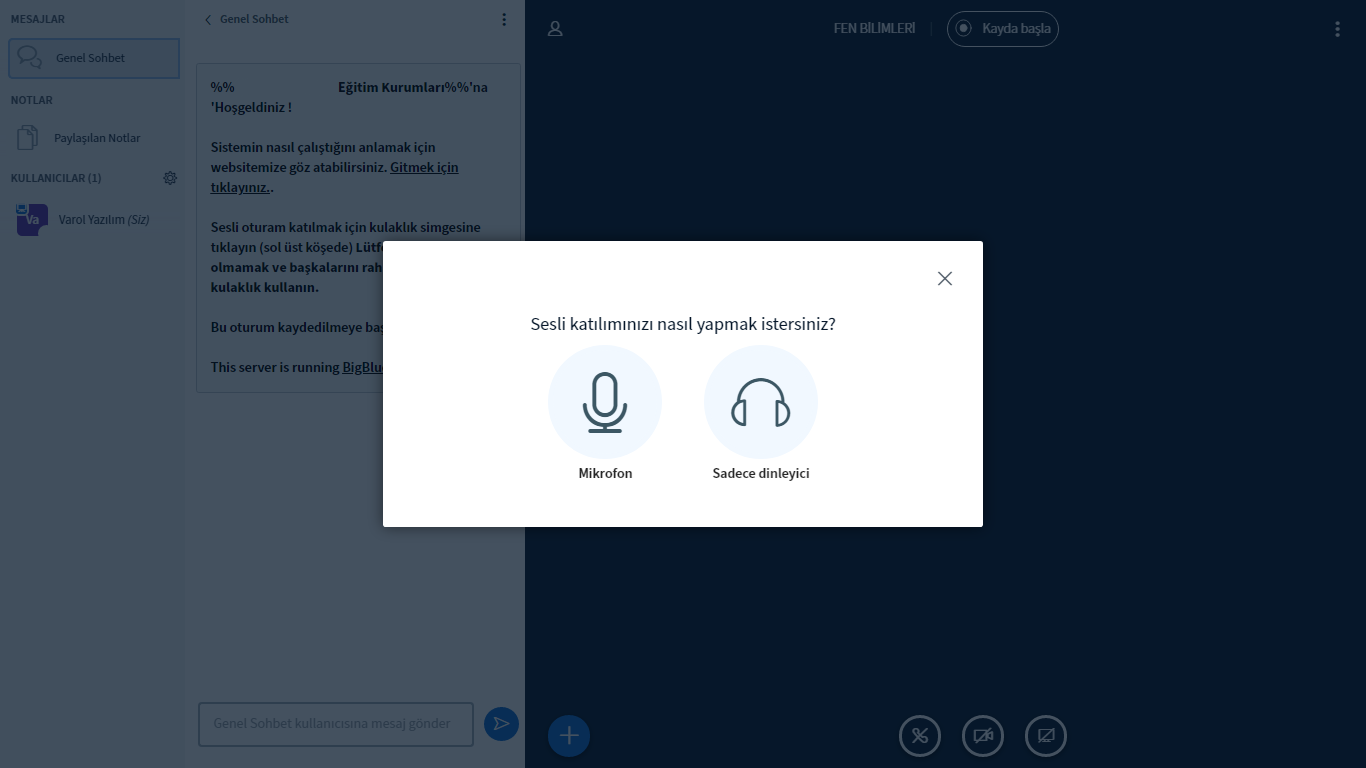Open the chat options three-dot menu
This screenshot has height=768, width=1366.
pos(504,19)
